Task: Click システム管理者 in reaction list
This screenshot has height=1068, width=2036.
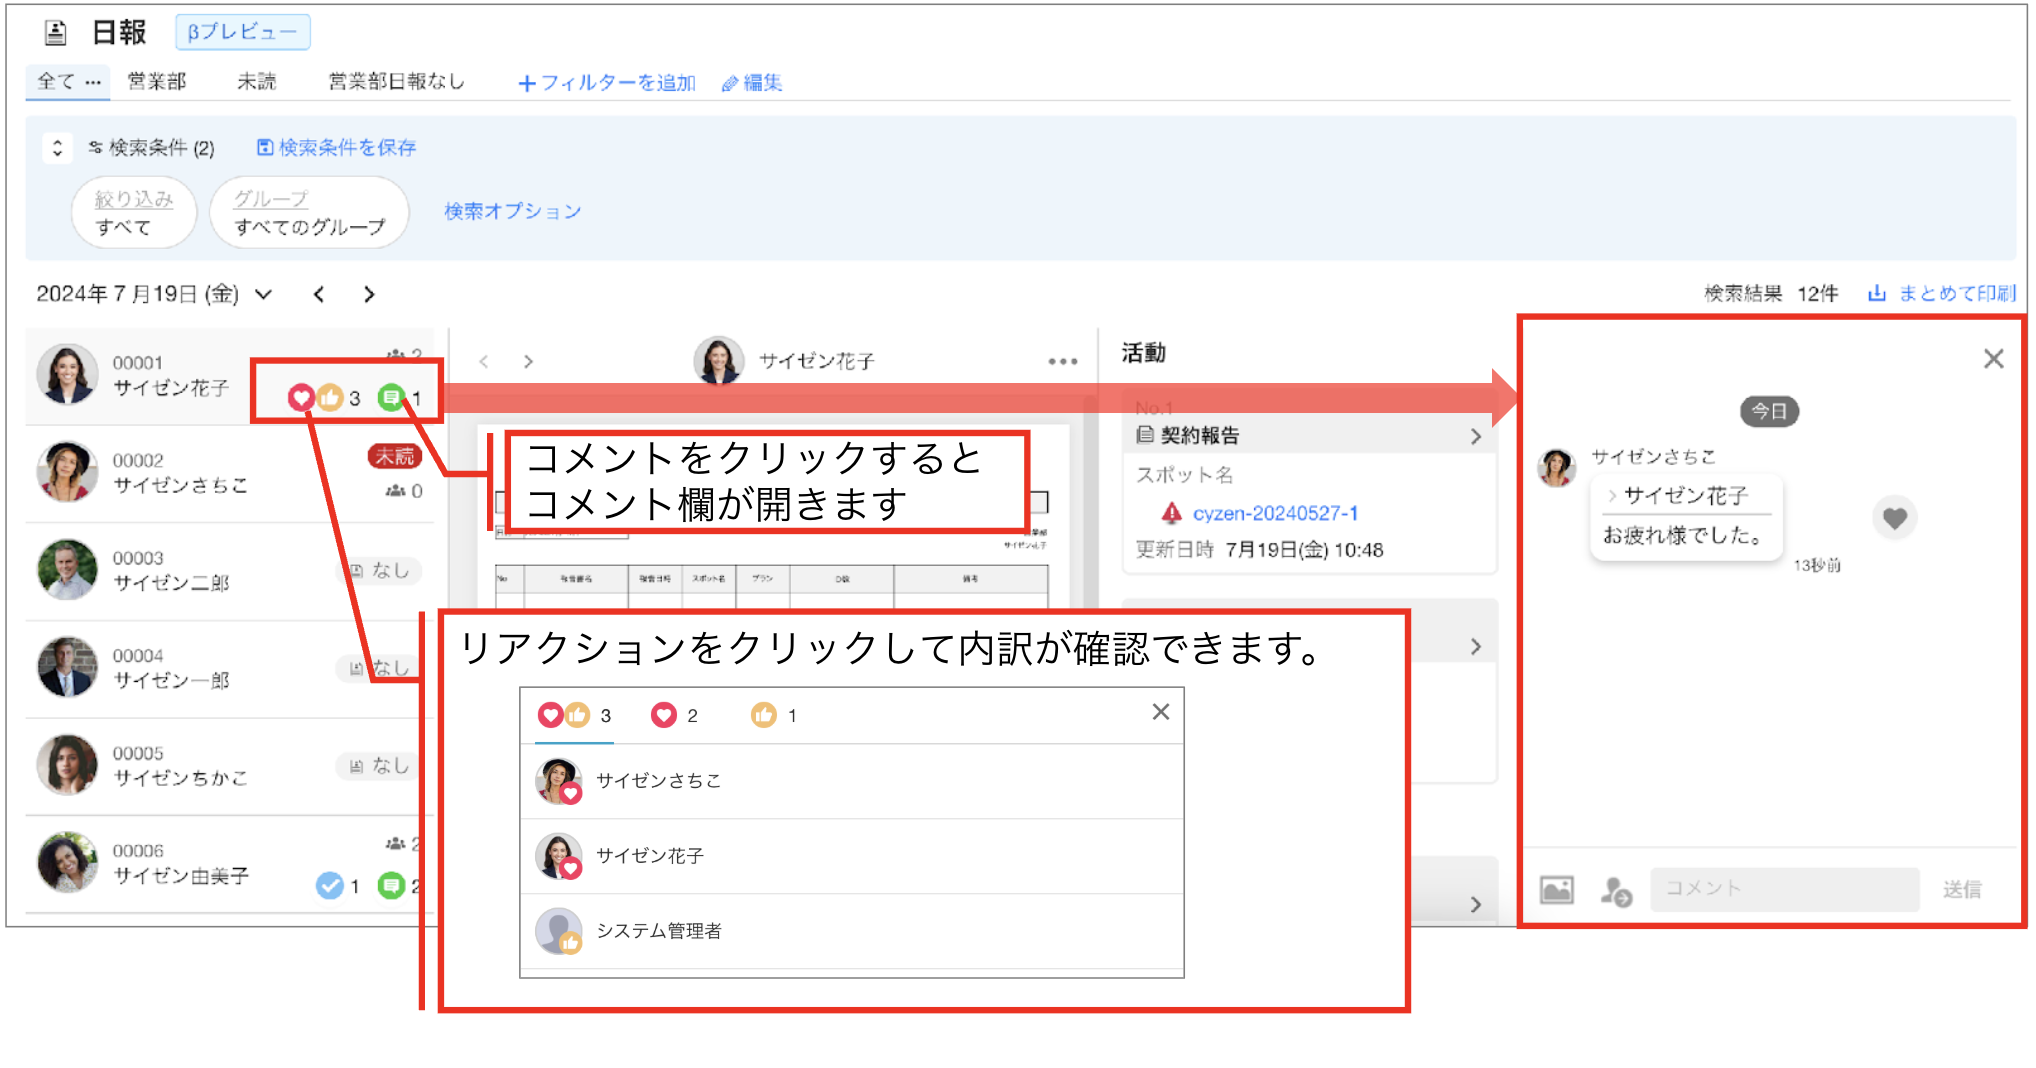Action: (x=852, y=931)
